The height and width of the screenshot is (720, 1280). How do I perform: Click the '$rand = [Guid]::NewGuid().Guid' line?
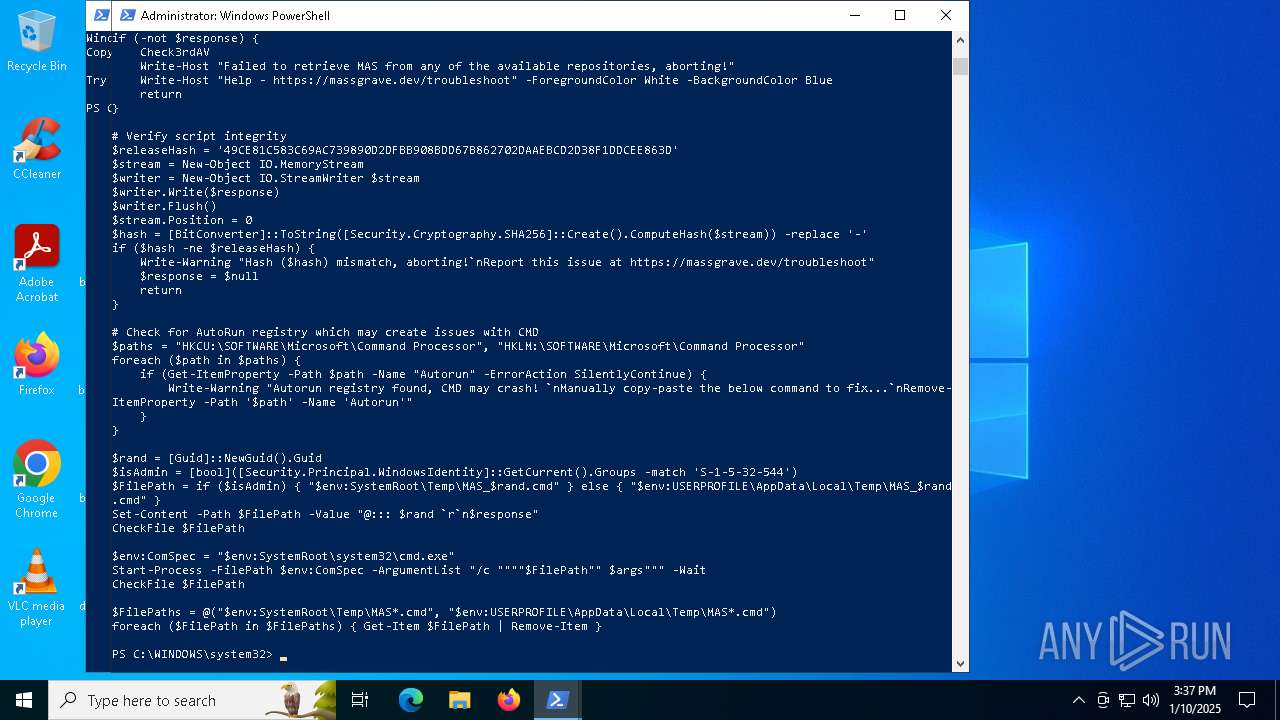point(217,458)
